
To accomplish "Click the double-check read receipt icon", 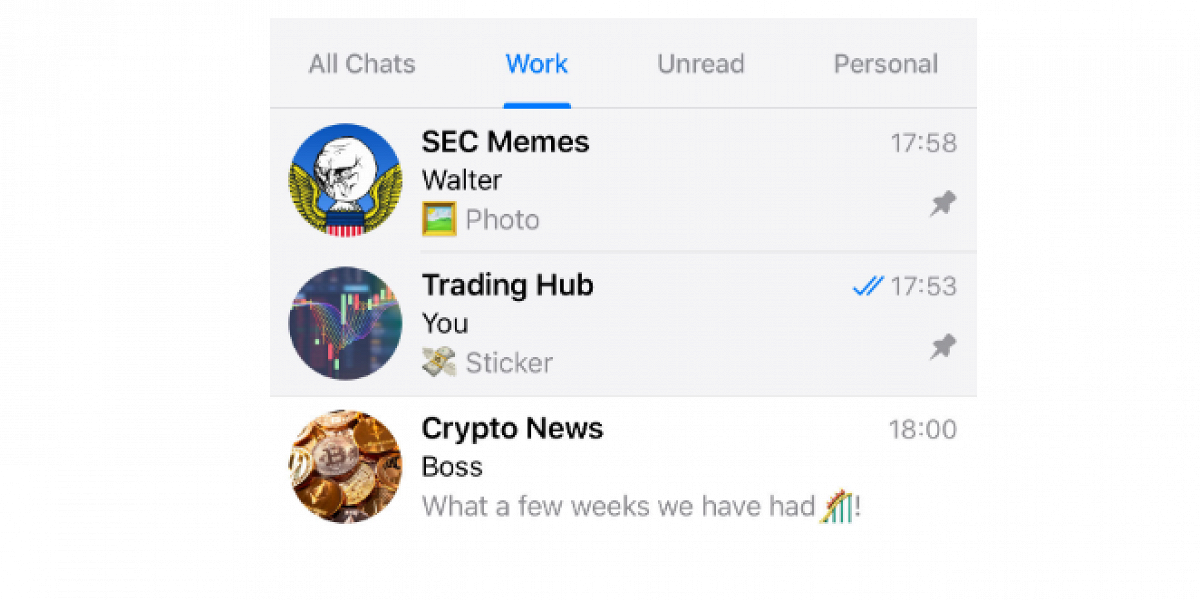I will (x=868, y=287).
